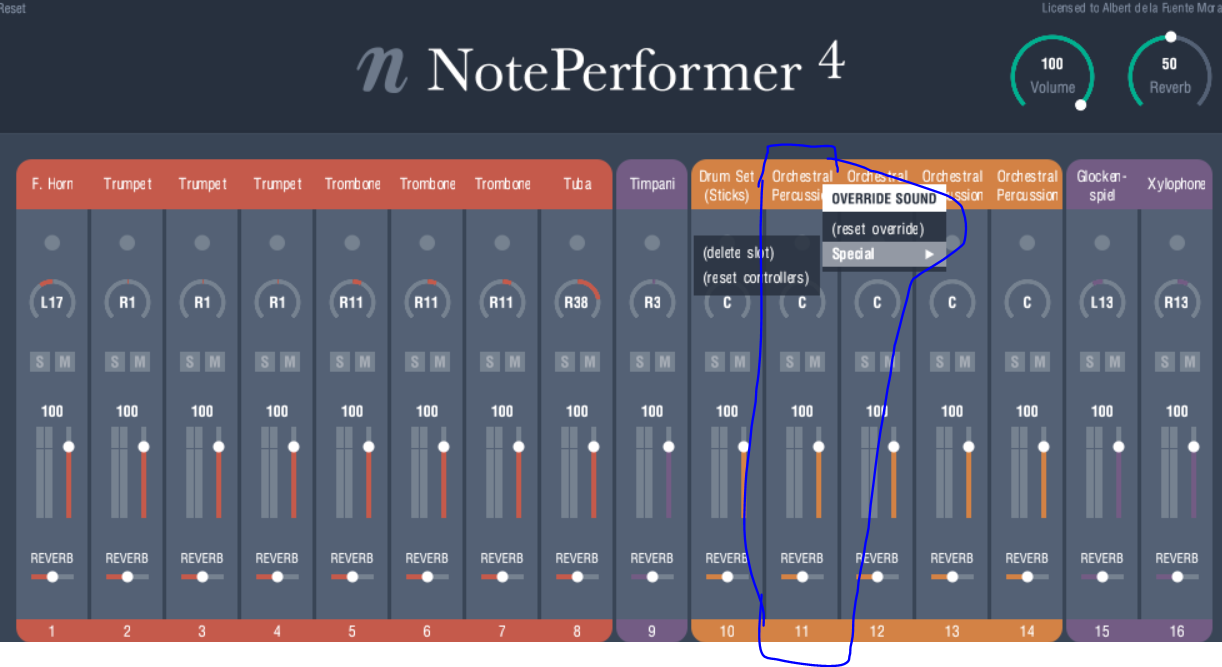The height and width of the screenshot is (667, 1222).
Task: Click the channel 3 Trumpet reverb slider
Action: [202, 577]
